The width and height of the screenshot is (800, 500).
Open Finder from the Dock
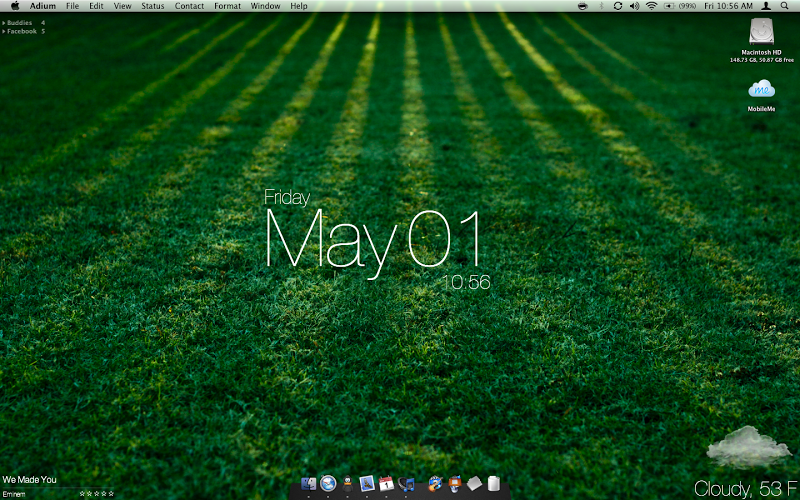pyautogui.click(x=309, y=484)
